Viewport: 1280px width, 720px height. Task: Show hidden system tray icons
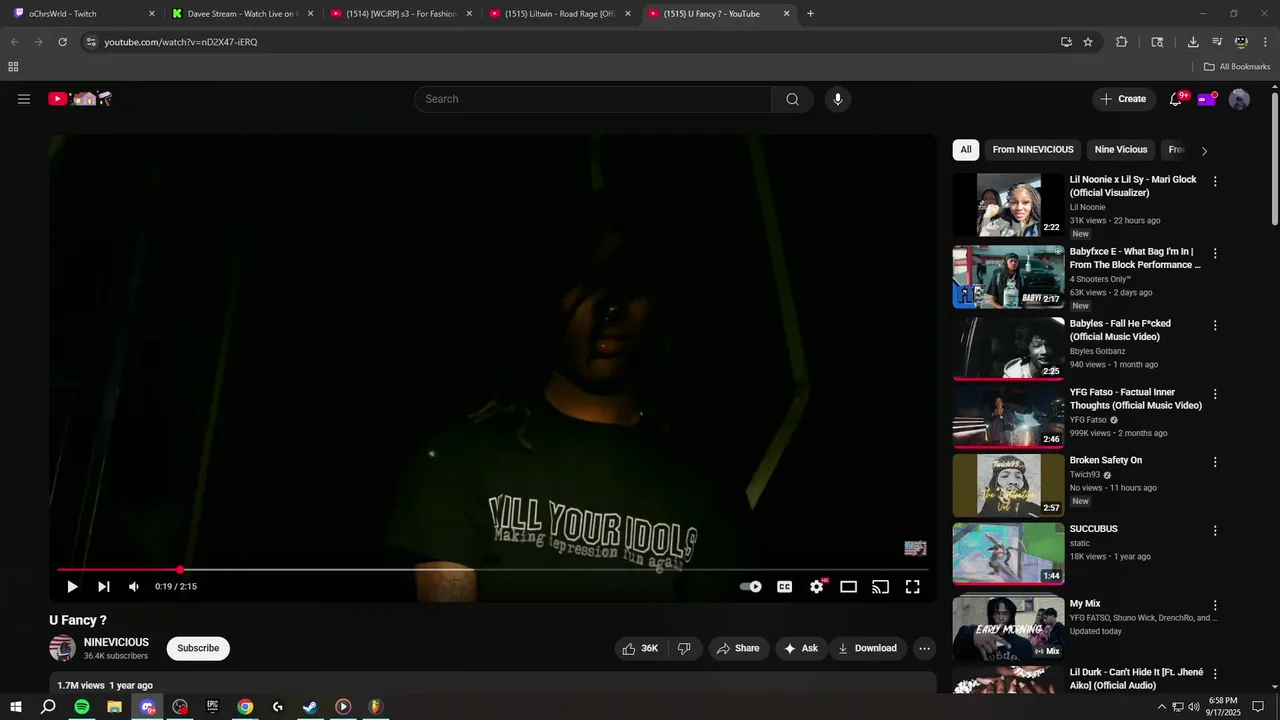(x=1161, y=707)
